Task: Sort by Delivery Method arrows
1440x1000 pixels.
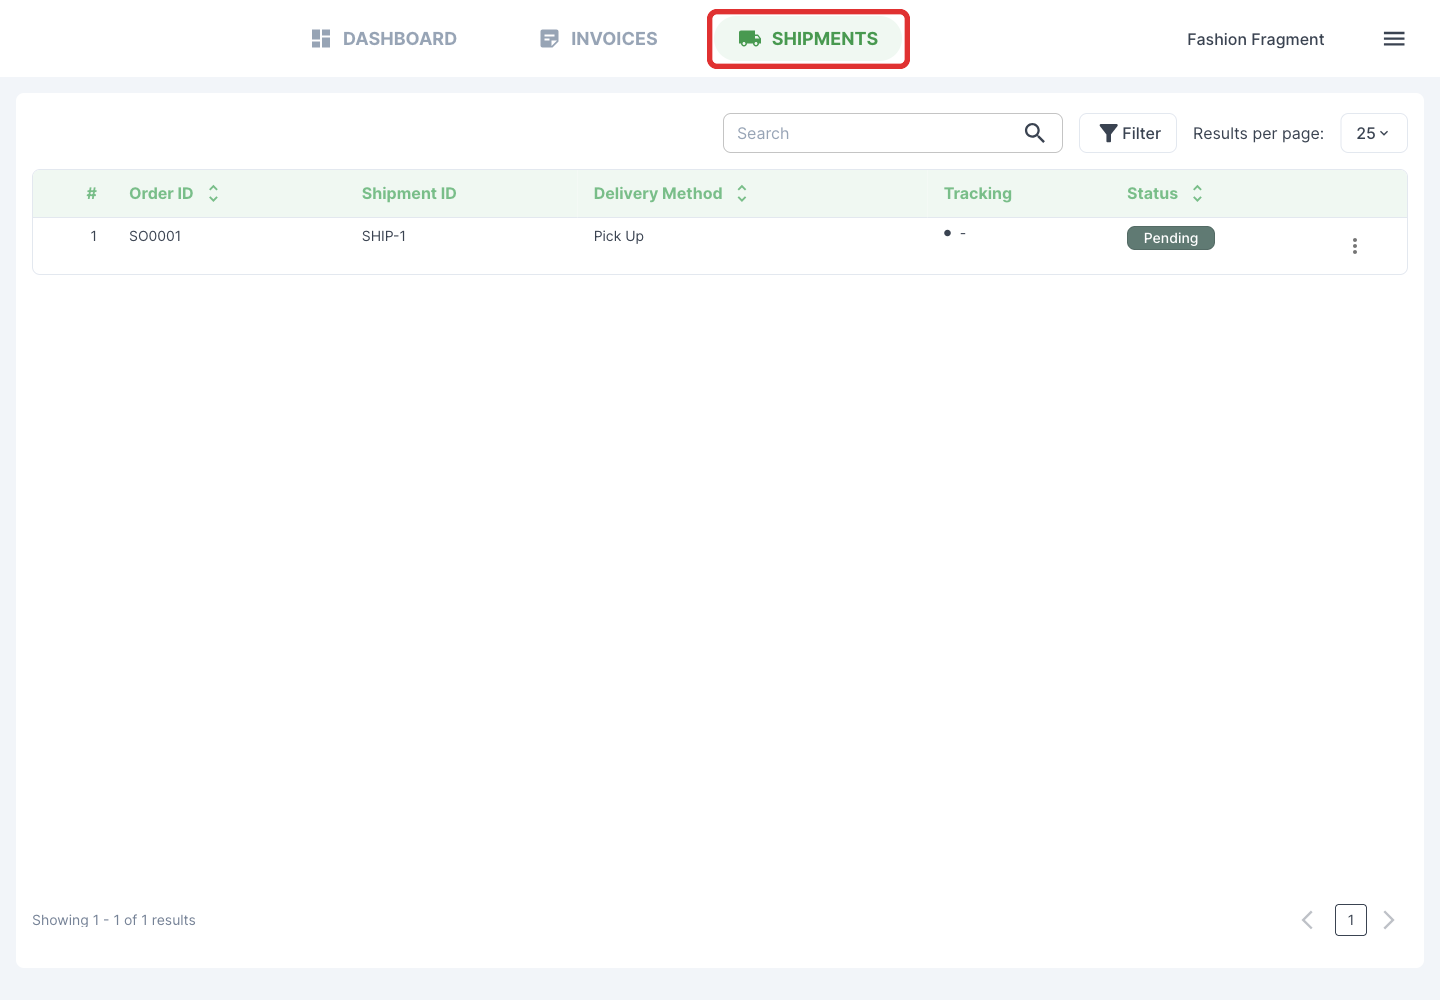Action: [742, 194]
